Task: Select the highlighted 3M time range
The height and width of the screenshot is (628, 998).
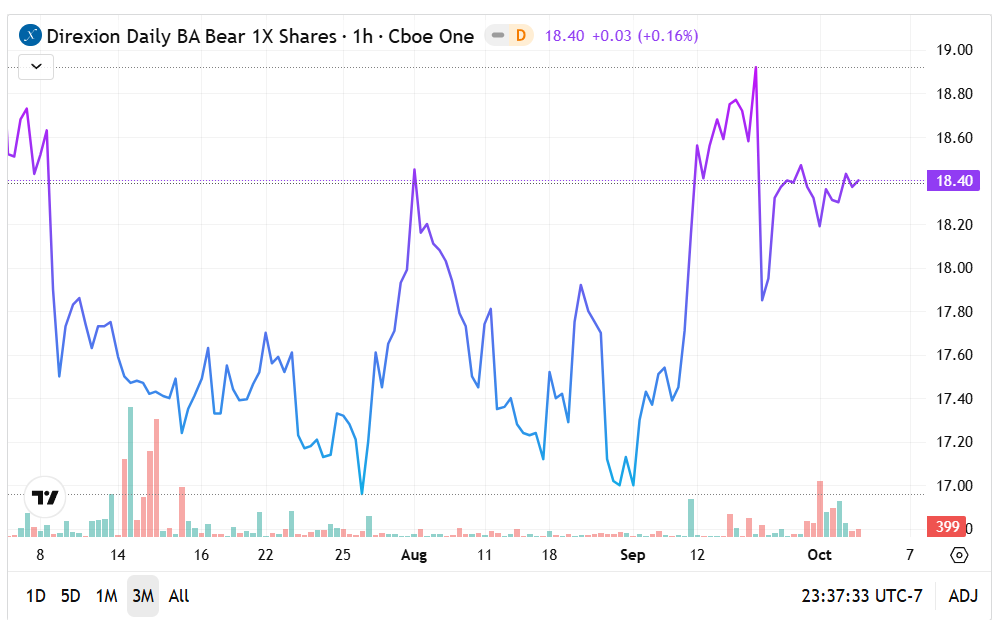Action: [x=142, y=596]
